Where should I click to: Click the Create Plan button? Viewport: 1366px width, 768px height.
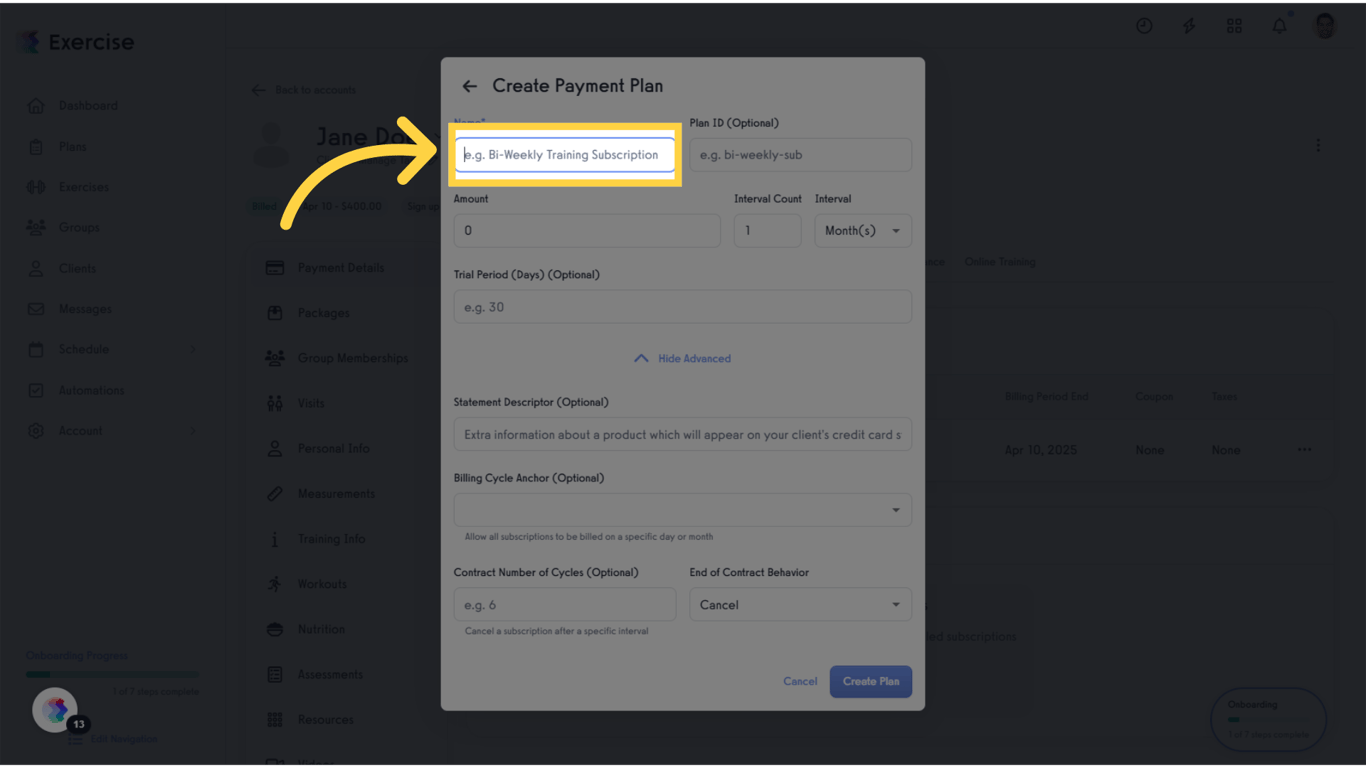870,682
